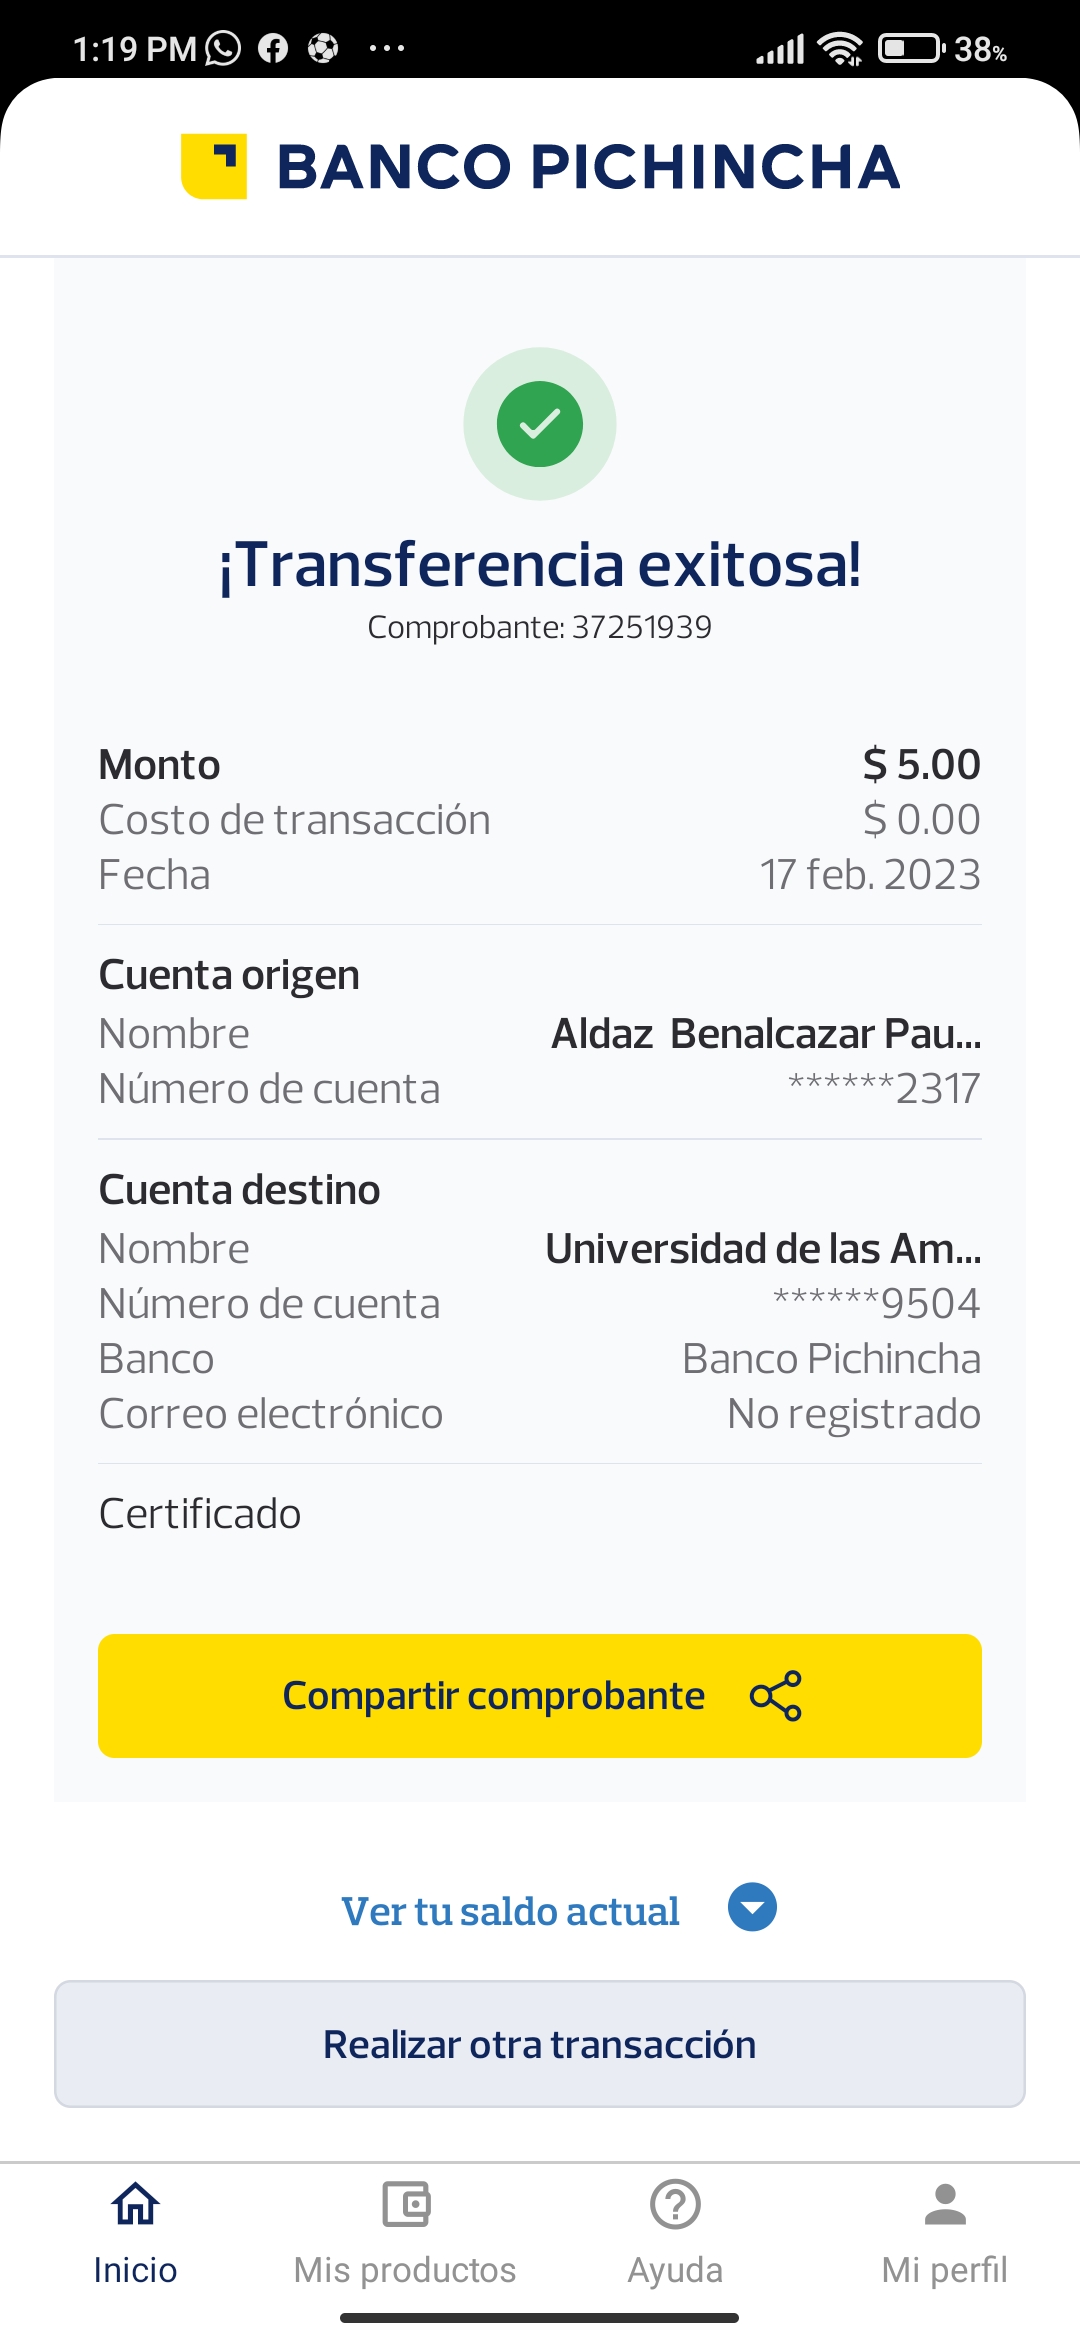Tap the status bar overflow dots

386,48
